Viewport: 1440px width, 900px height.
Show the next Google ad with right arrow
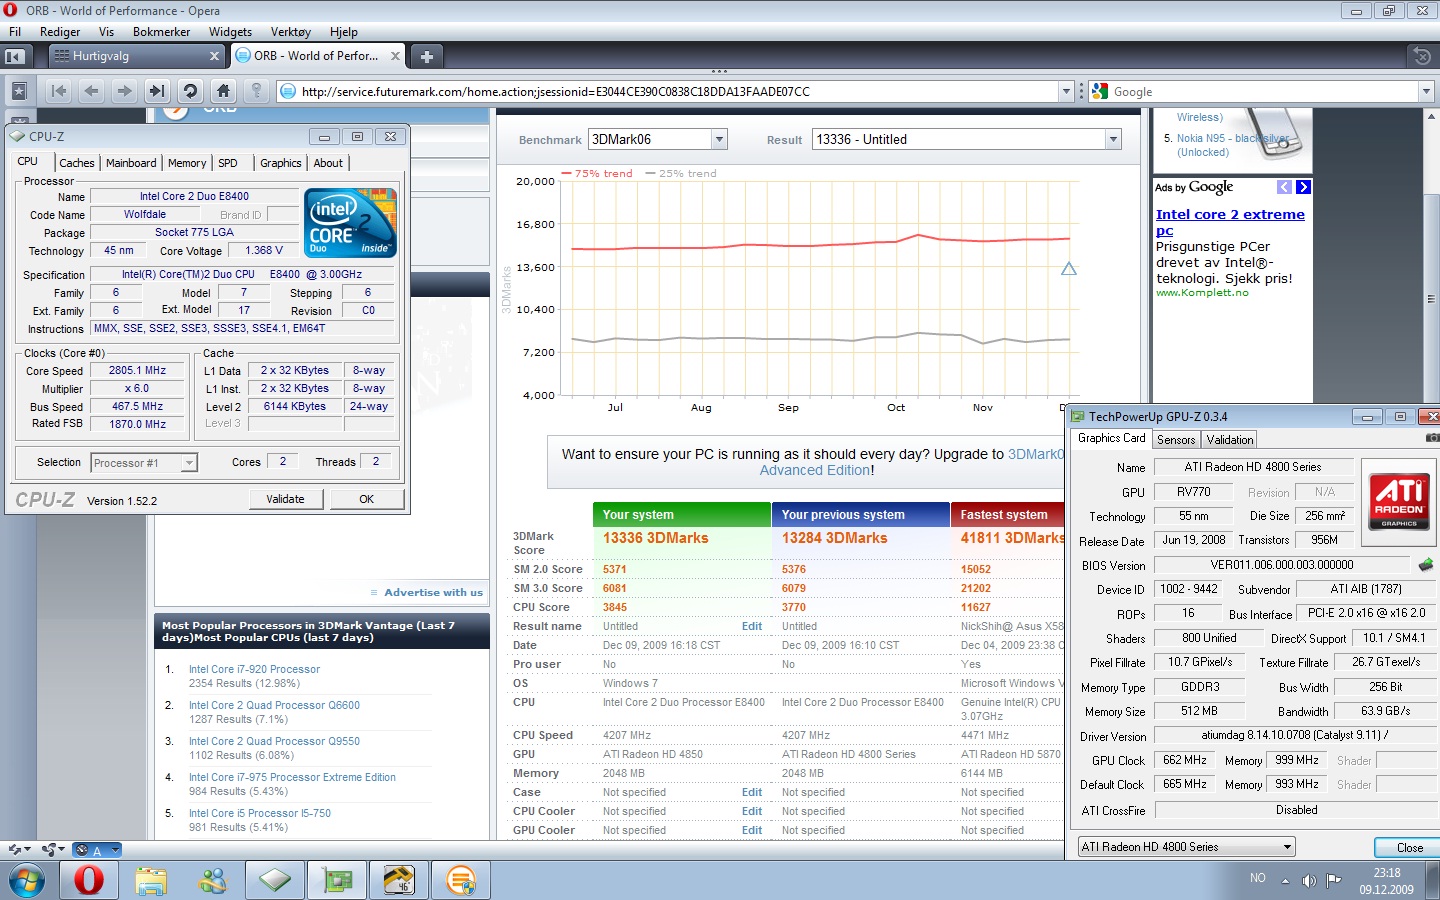[1303, 187]
